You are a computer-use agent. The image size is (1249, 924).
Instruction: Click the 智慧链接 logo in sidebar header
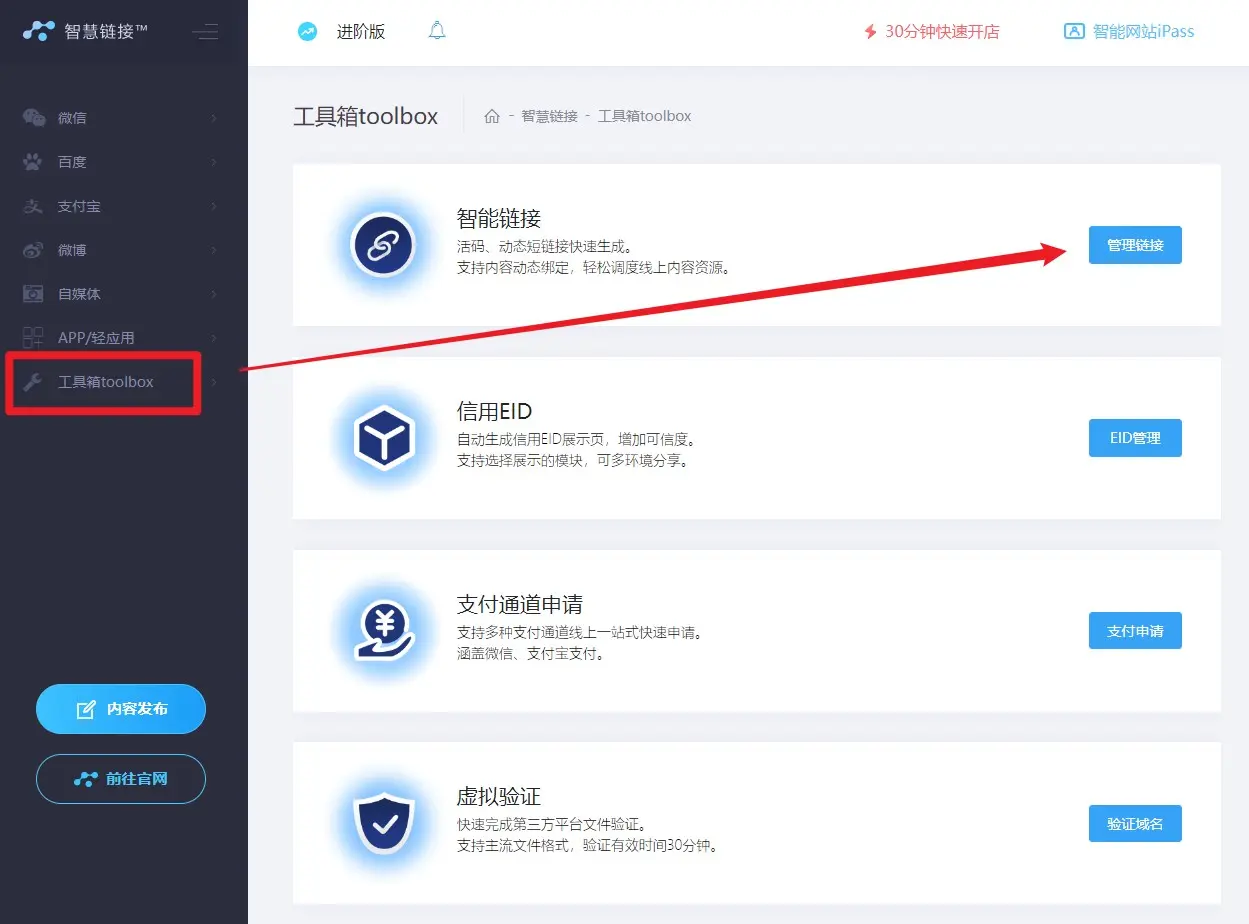[x=85, y=31]
